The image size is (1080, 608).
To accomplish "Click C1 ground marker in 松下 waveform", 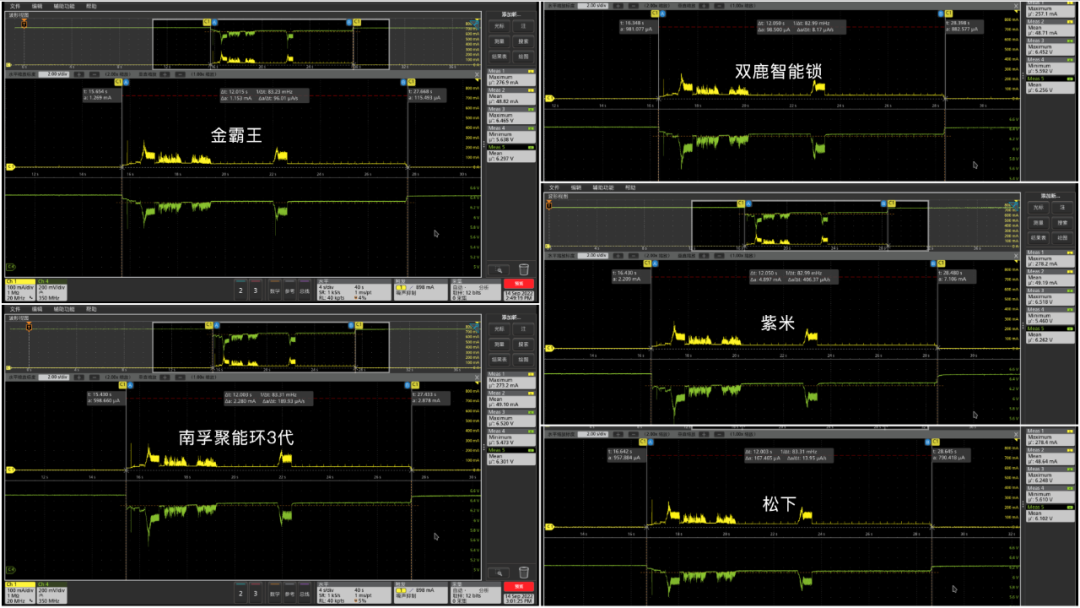I will [549, 527].
